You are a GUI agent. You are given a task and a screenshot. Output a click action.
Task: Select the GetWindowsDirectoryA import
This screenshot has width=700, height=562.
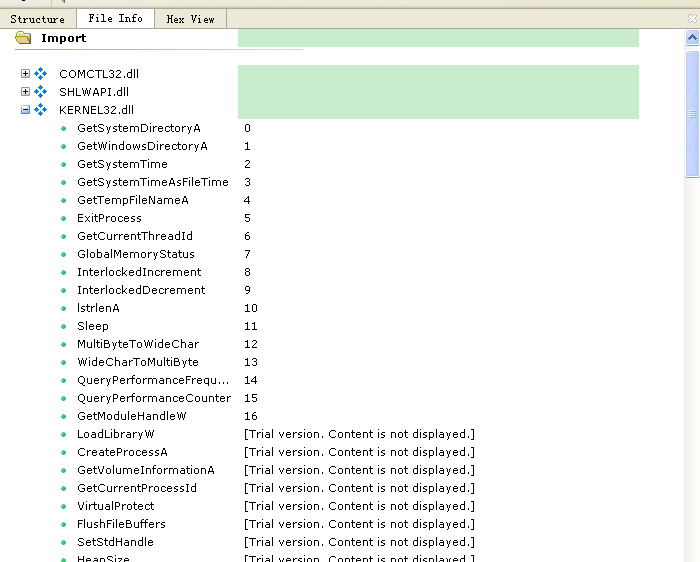pyautogui.click(x=142, y=146)
